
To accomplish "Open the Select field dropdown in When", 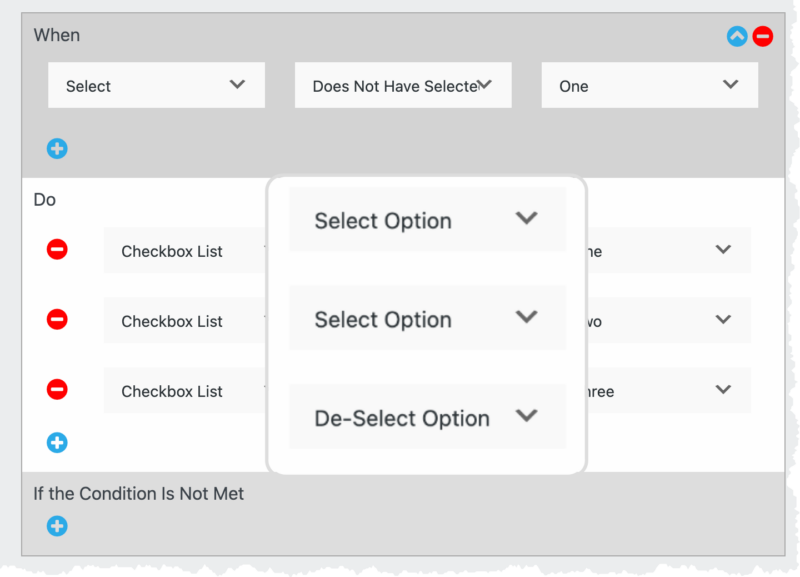I will [x=155, y=85].
